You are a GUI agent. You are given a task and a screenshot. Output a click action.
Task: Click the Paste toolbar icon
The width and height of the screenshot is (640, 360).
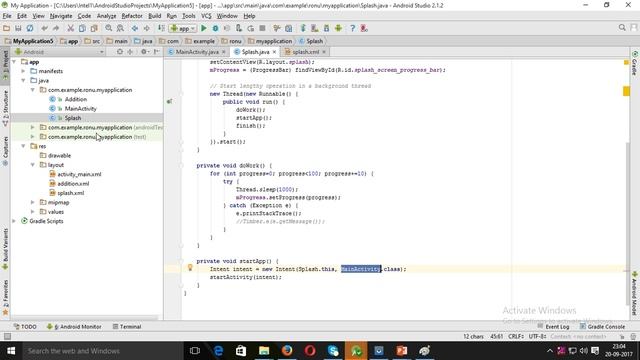[x=94, y=28]
